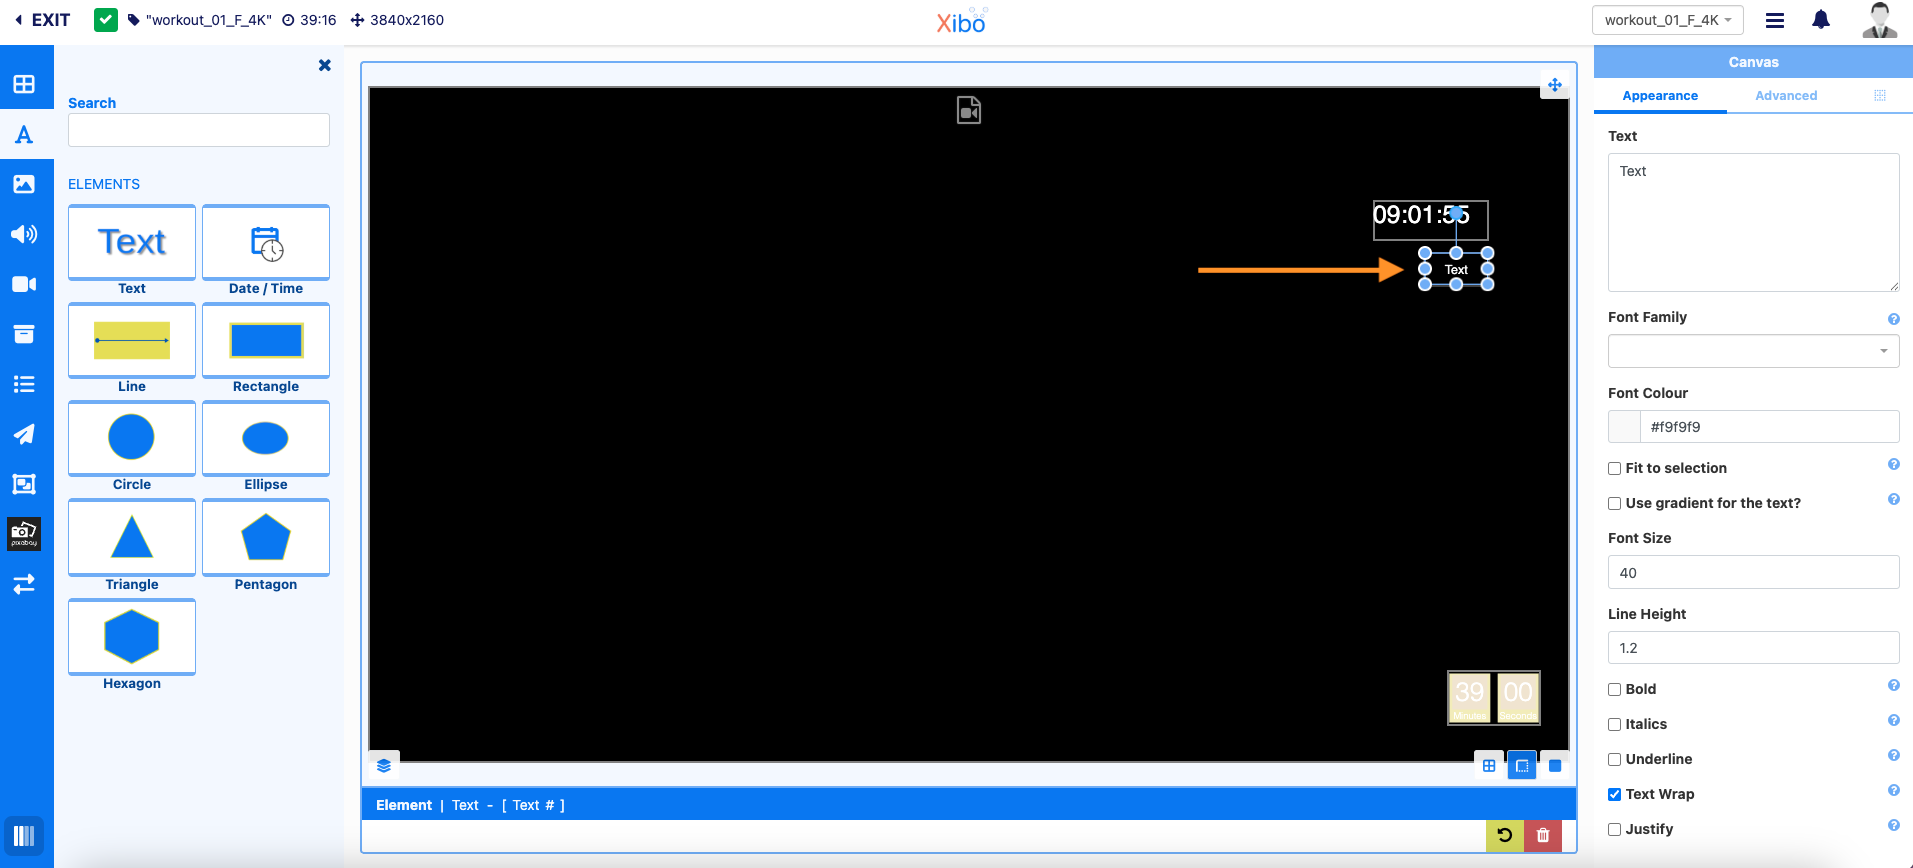Viewport: 1913px width, 868px height.
Task: Expand the Font Family dropdown
Action: 1753,351
